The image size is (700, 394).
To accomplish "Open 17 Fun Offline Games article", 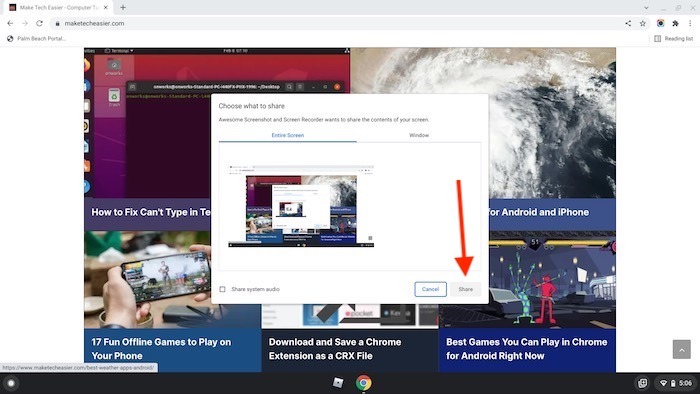I will (161, 349).
